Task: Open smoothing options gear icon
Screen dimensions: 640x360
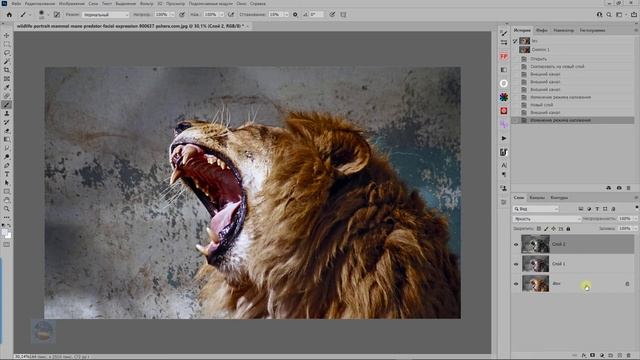Action: click(295, 14)
